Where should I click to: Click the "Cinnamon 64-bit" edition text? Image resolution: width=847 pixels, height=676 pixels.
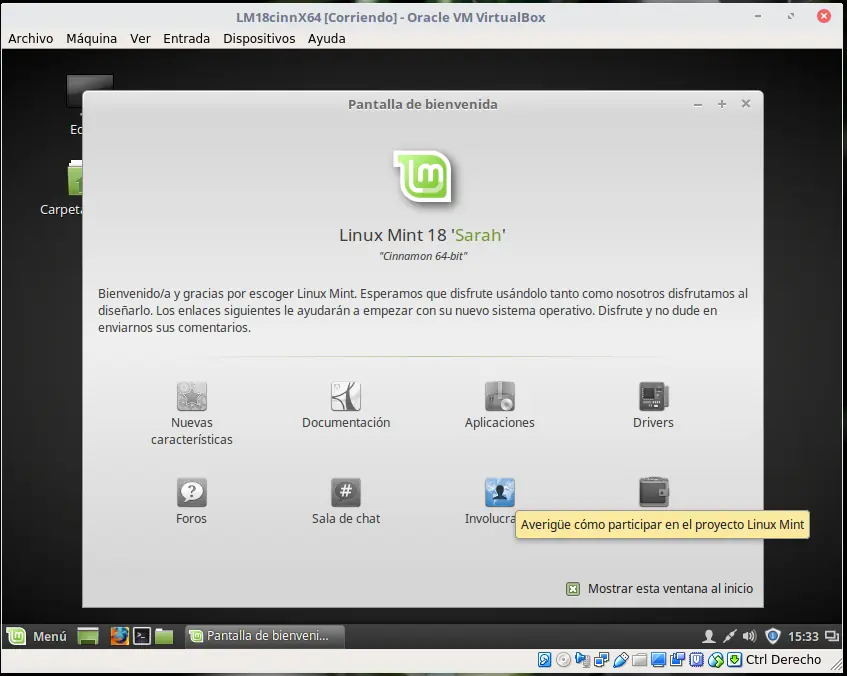[423, 256]
